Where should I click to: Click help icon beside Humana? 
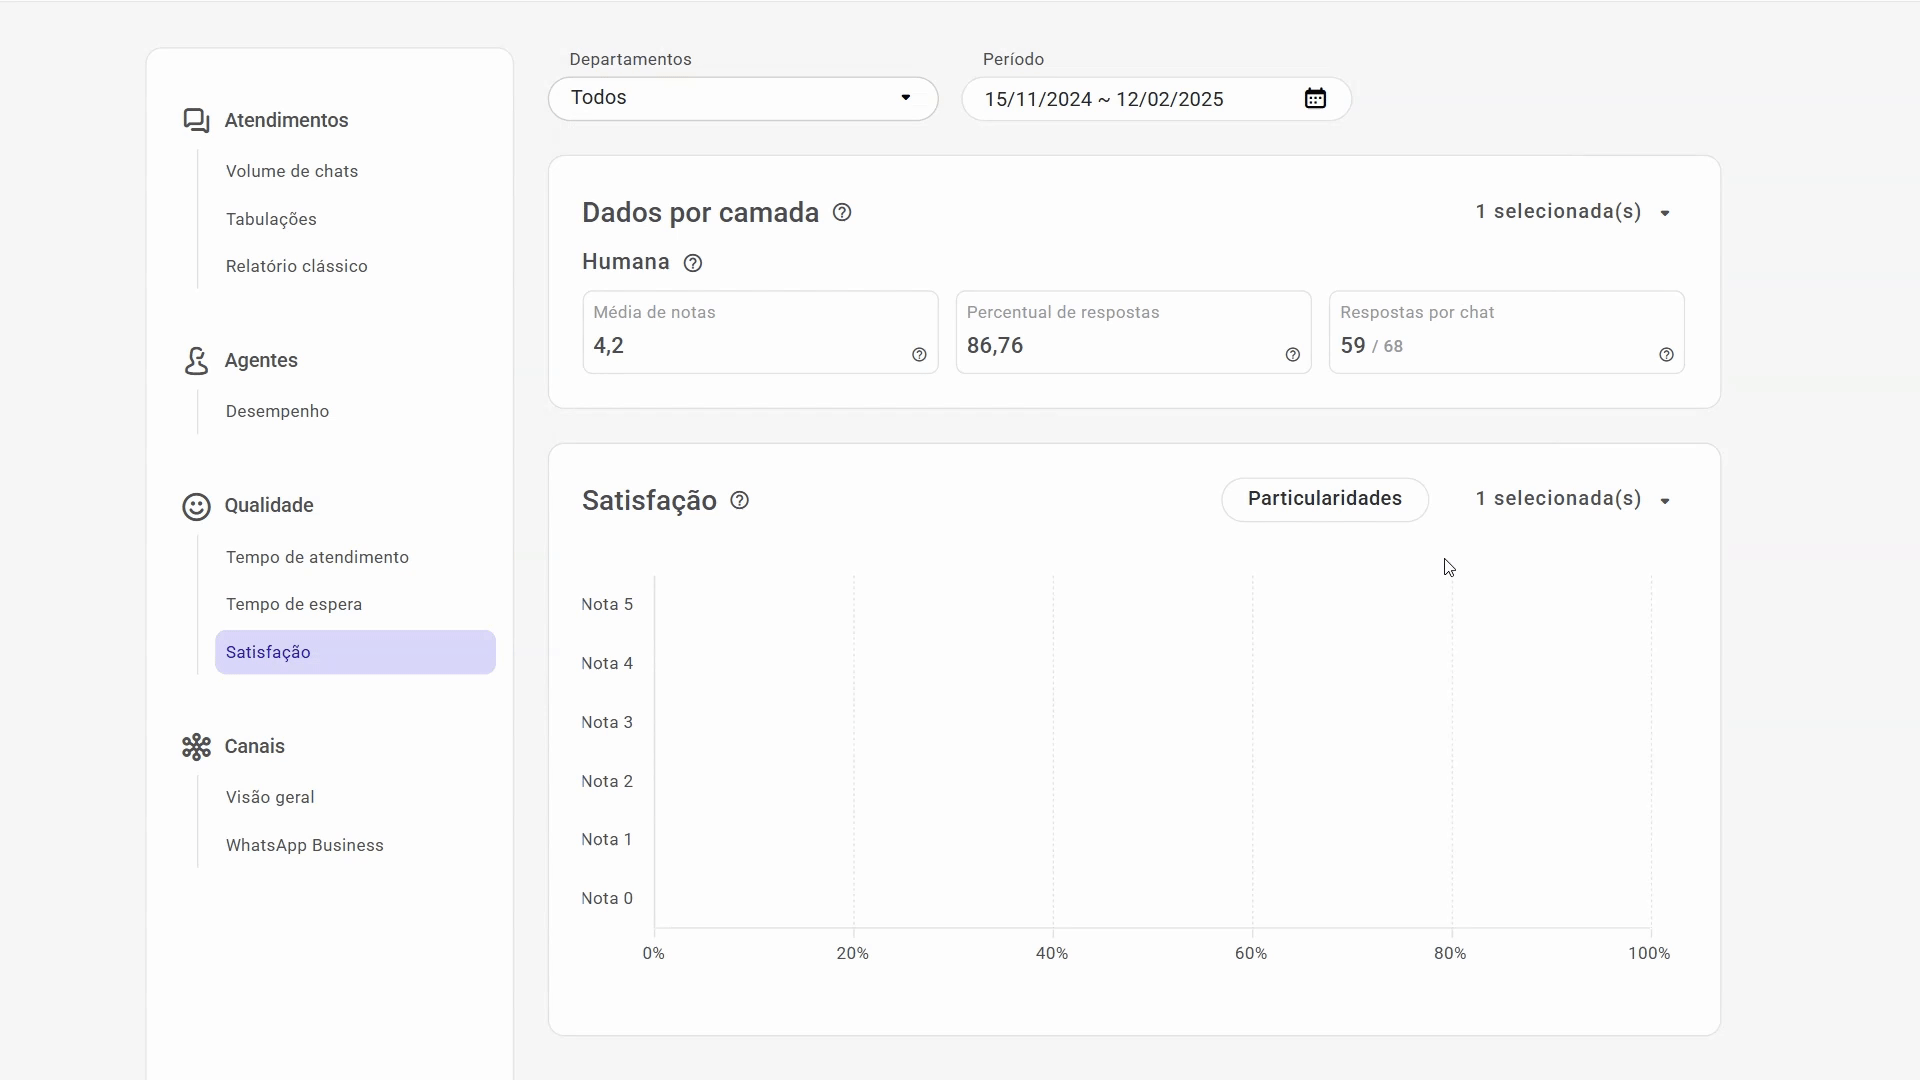pyautogui.click(x=692, y=263)
